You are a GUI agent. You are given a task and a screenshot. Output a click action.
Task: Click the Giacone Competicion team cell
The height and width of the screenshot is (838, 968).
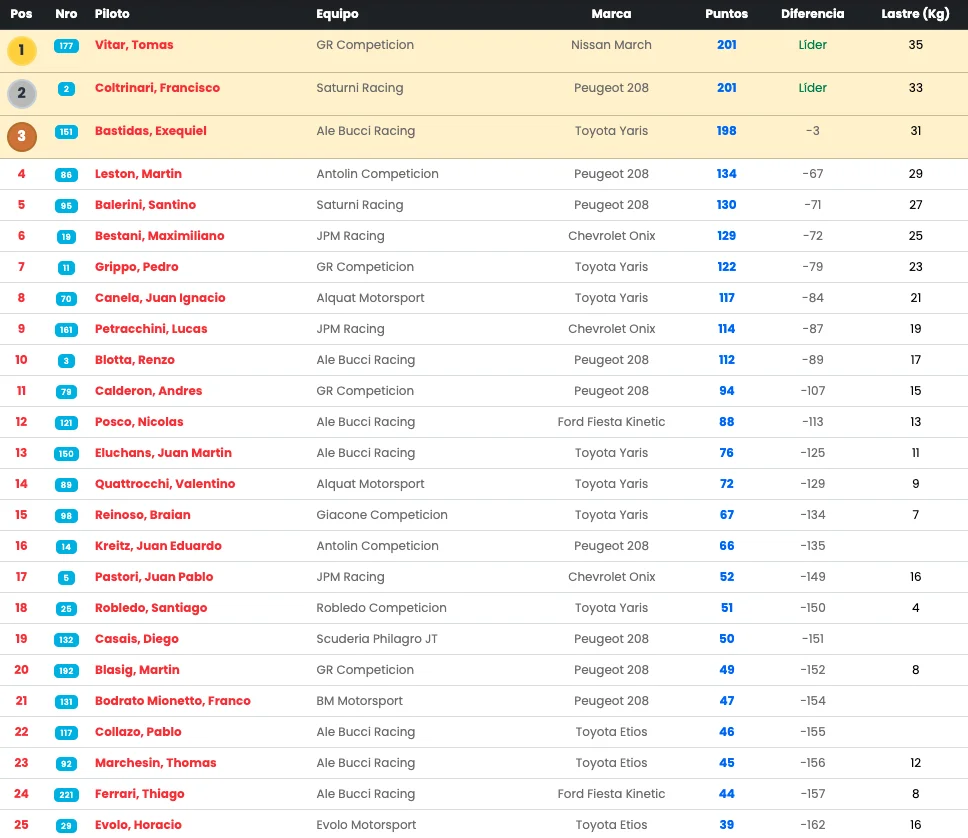pyautogui.click(x=382, y=514)
